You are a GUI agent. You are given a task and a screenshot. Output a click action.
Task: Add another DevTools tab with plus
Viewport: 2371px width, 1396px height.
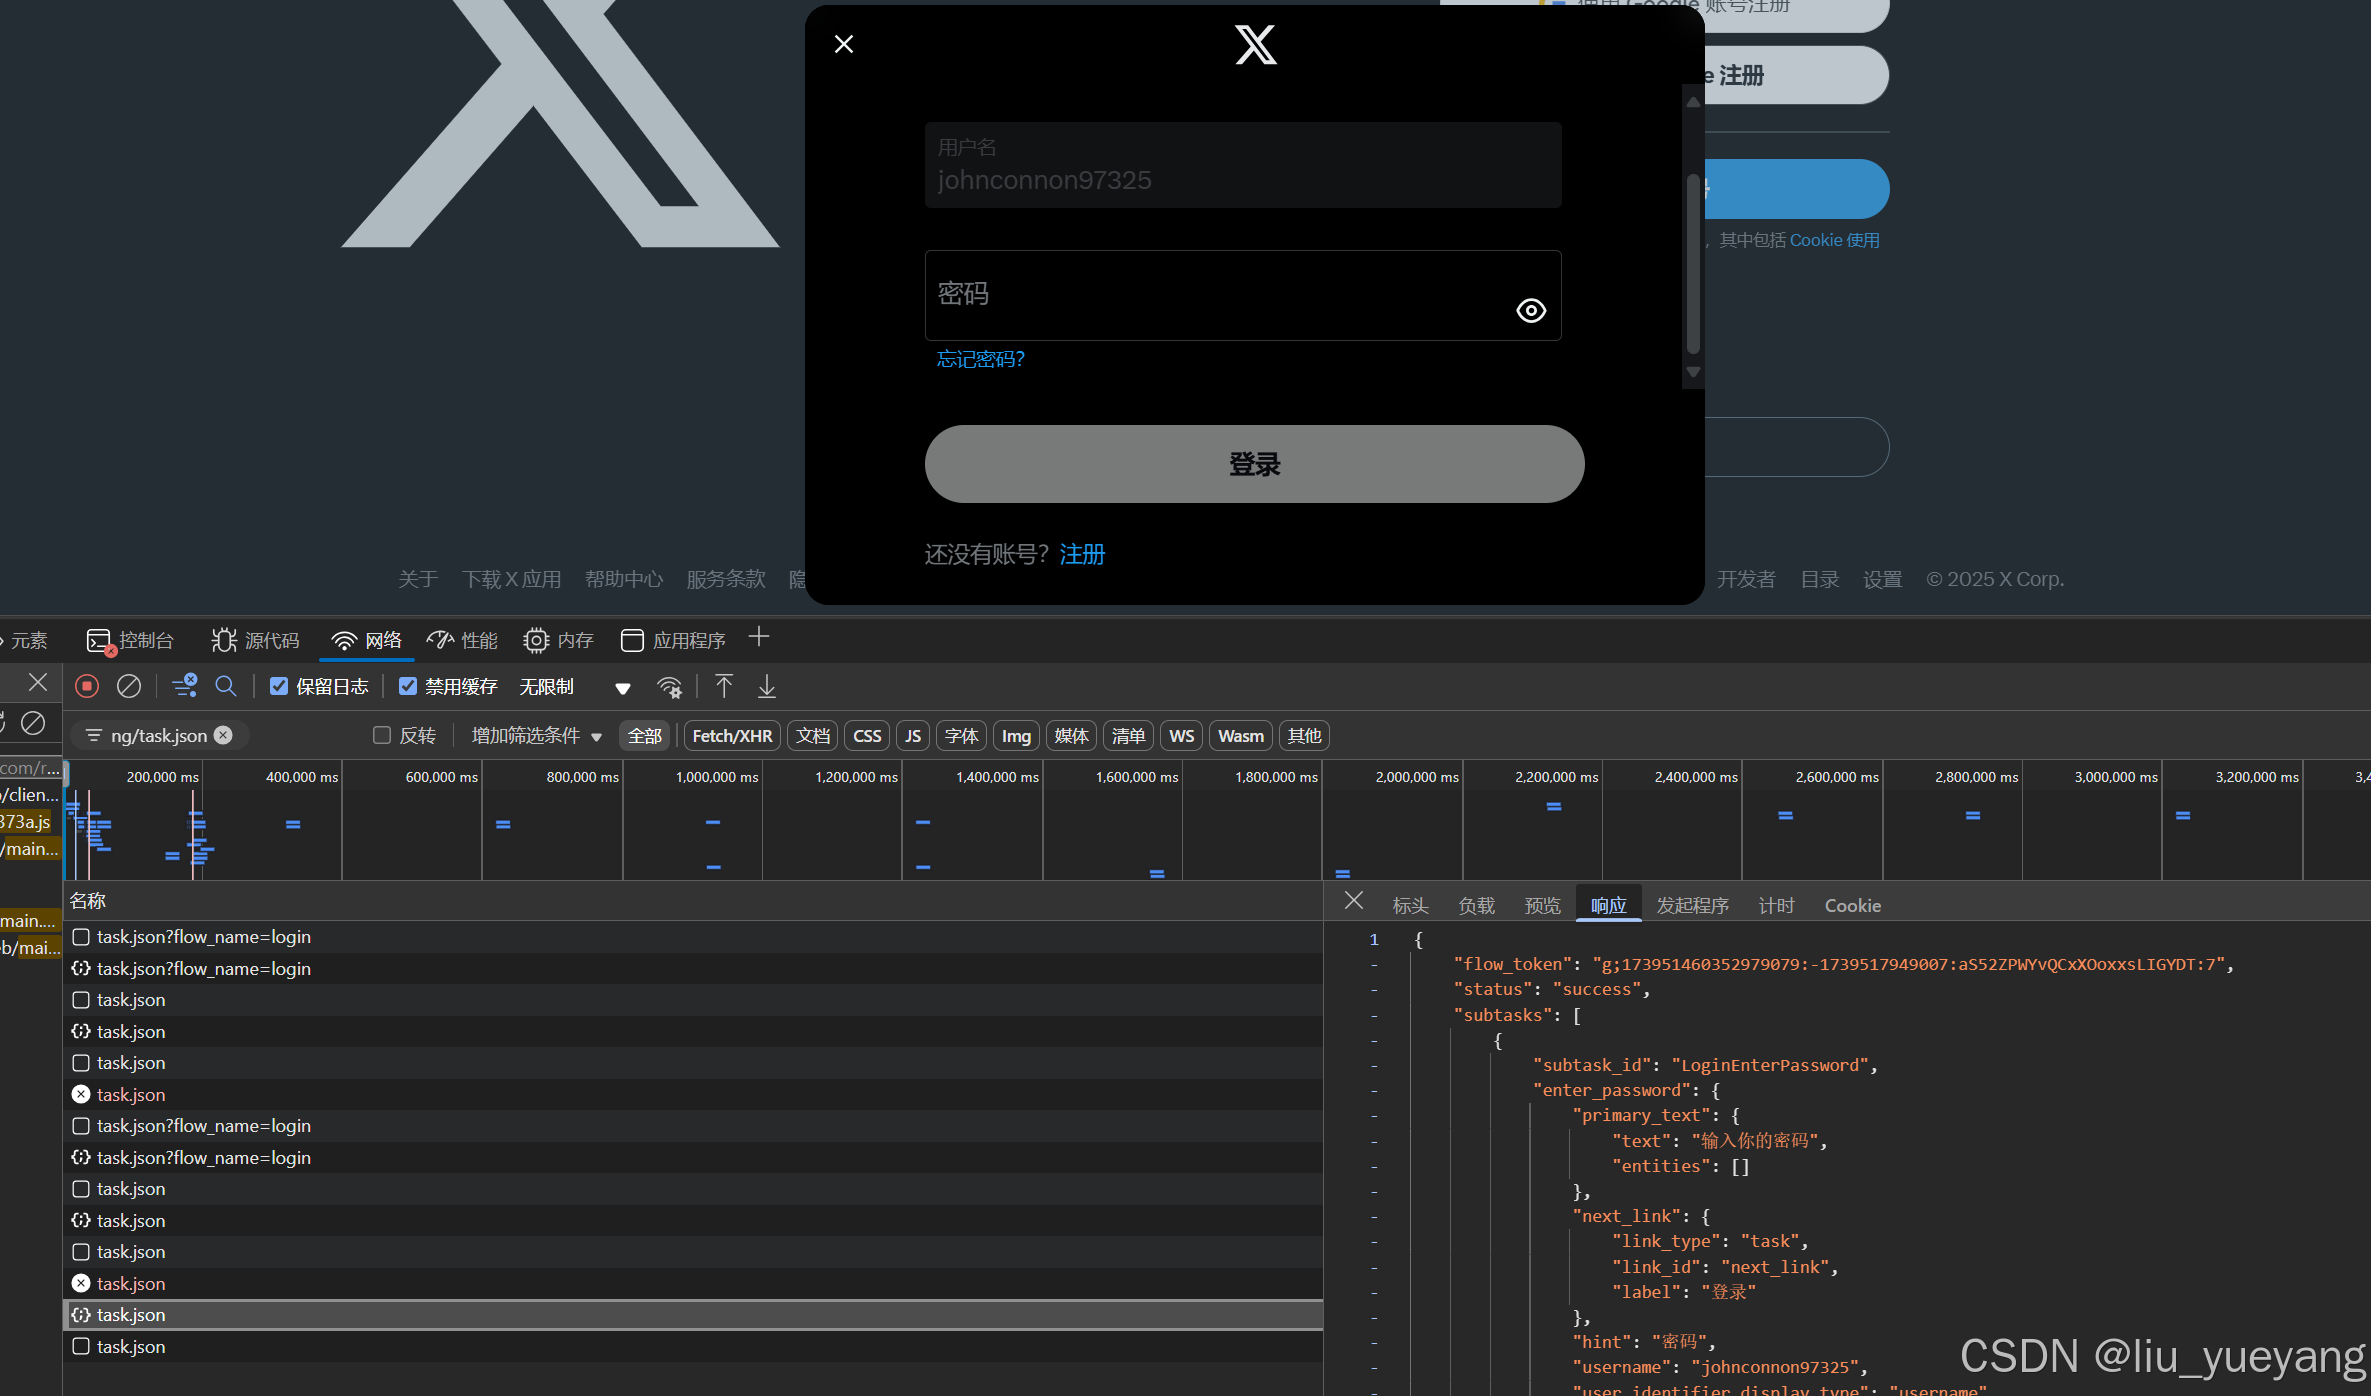pyautogui.click(x=759, y=637)
